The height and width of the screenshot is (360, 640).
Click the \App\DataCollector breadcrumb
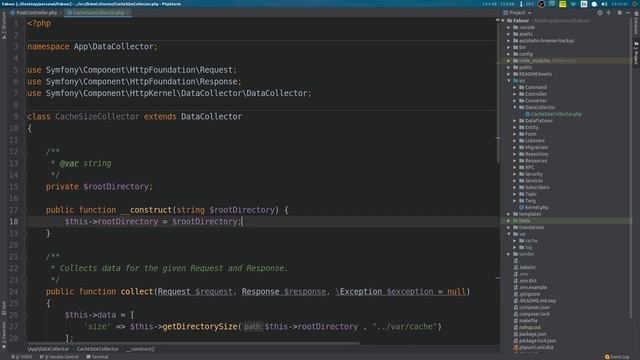click(x=48, y=349)
